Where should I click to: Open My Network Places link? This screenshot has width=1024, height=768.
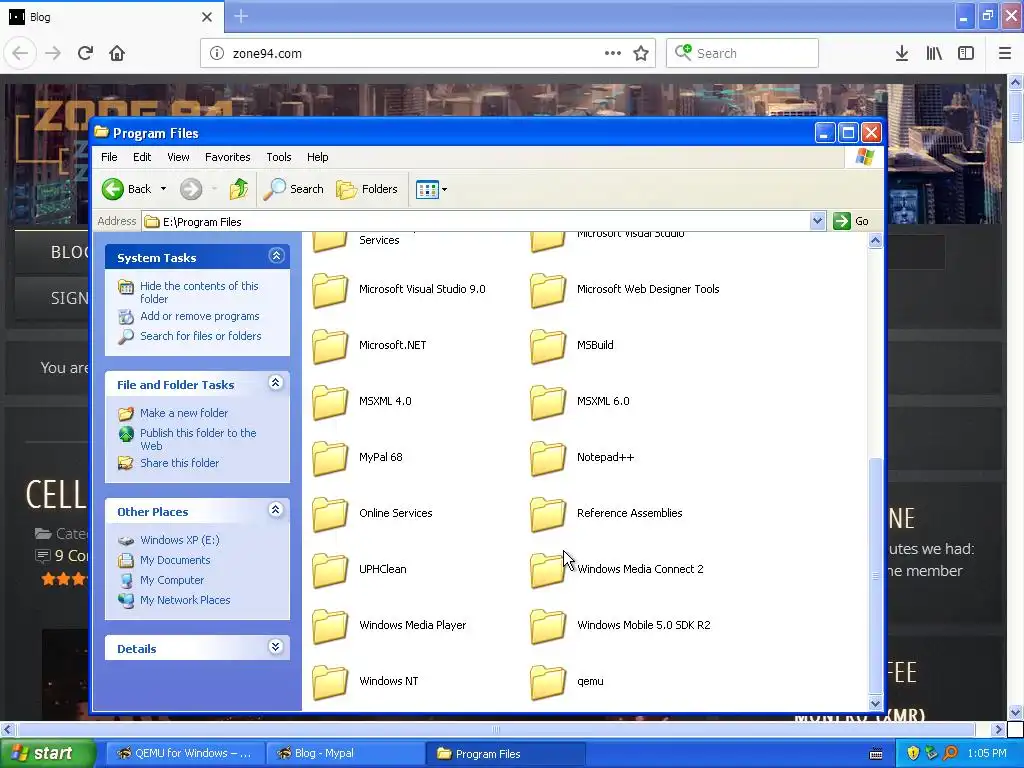tap(185, 600)
